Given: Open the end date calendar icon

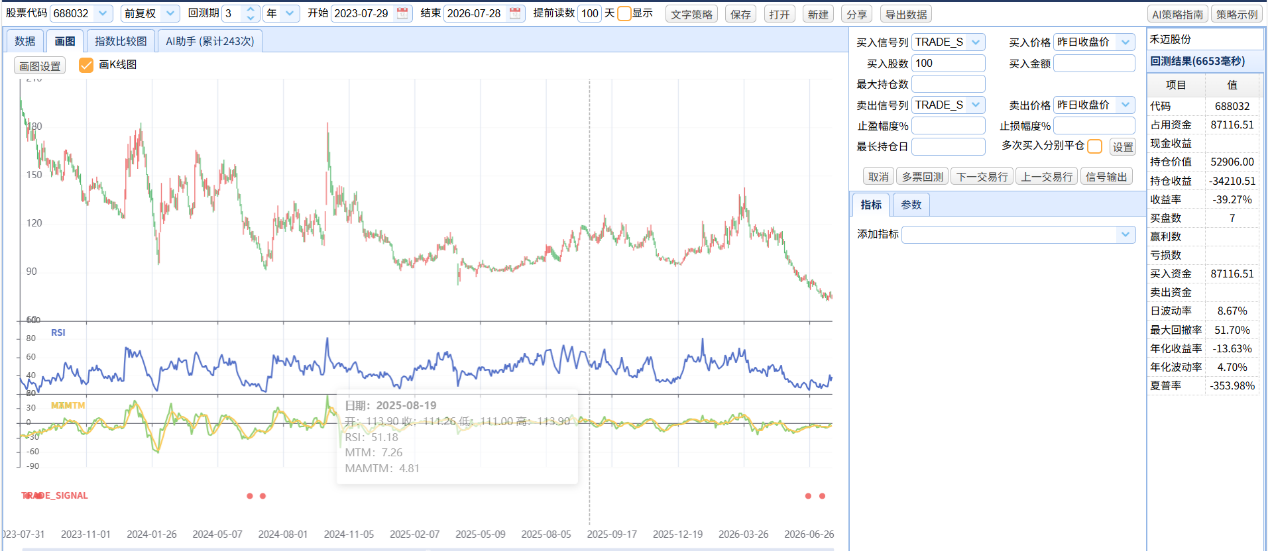Looking at the screenshot, I should (x=515, y=14).
